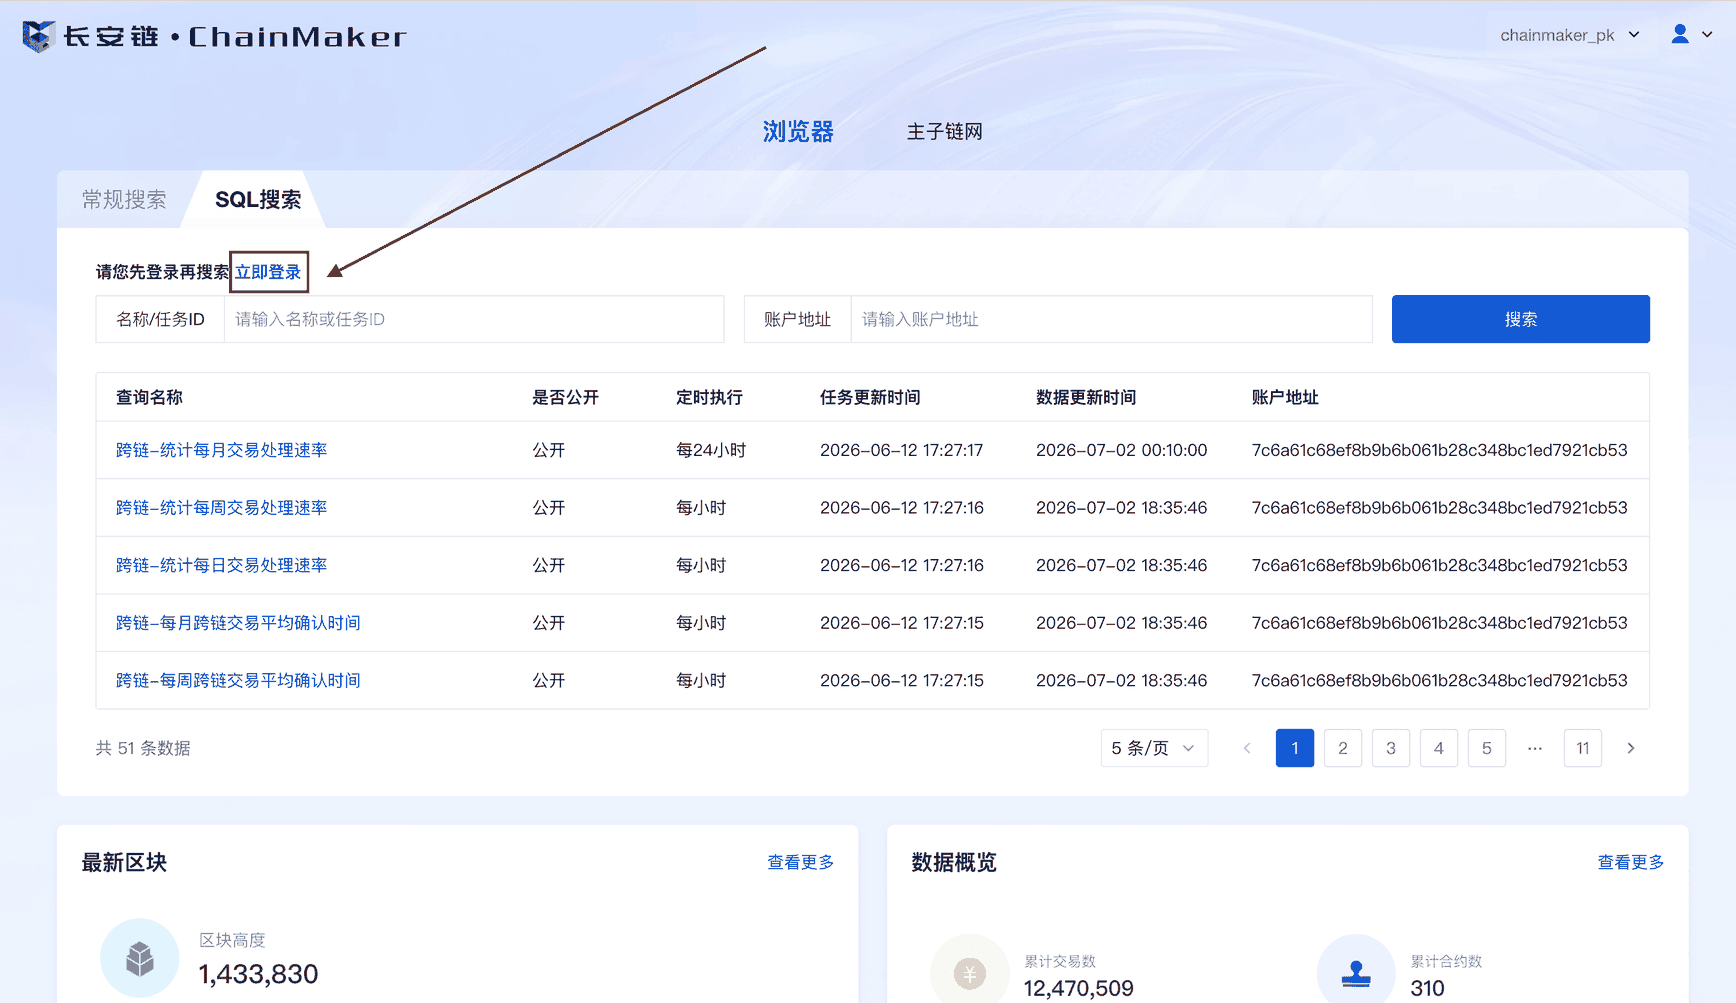Click the blue 搜索 button

click(1520, 319)
